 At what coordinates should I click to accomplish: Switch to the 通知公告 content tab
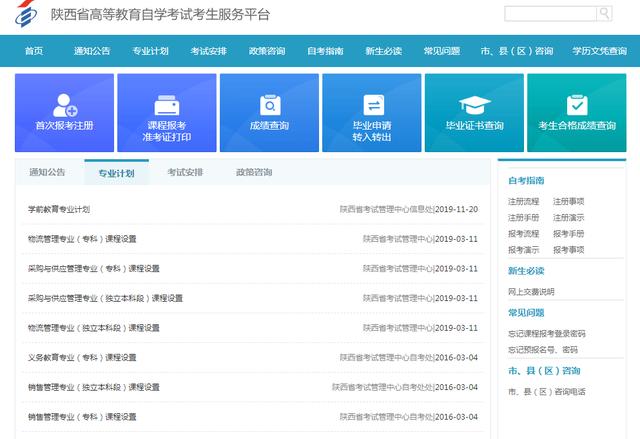tap(47, 172)
